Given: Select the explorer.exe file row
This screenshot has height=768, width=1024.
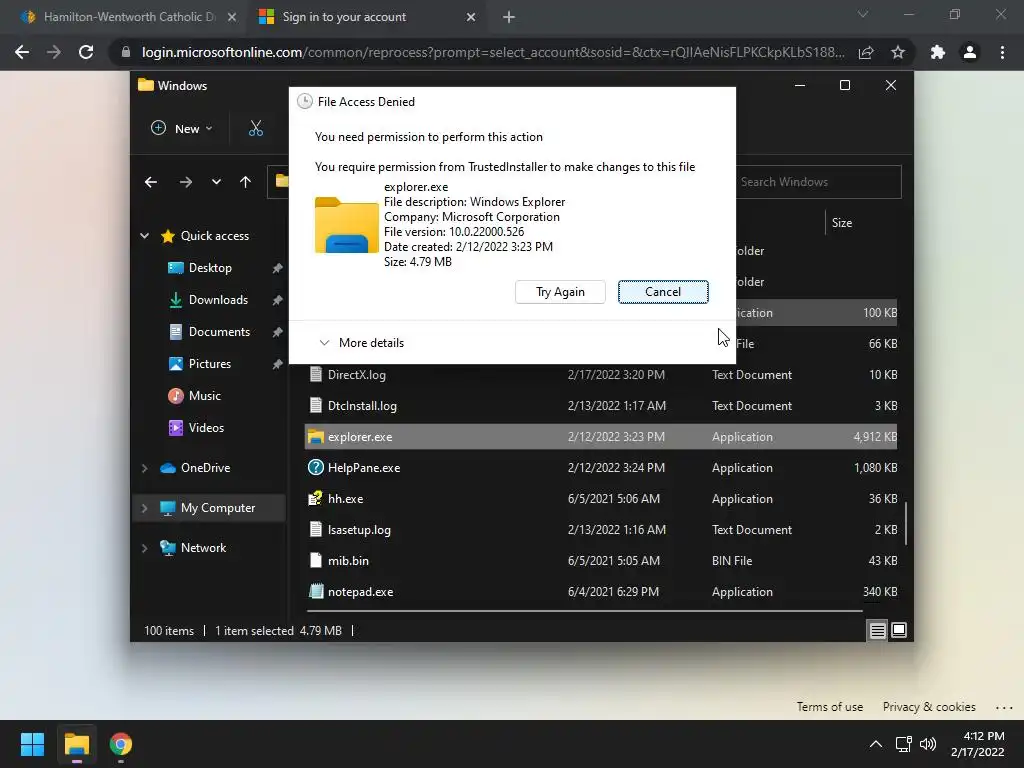Looking at the screenshot, I should point(601,437).
